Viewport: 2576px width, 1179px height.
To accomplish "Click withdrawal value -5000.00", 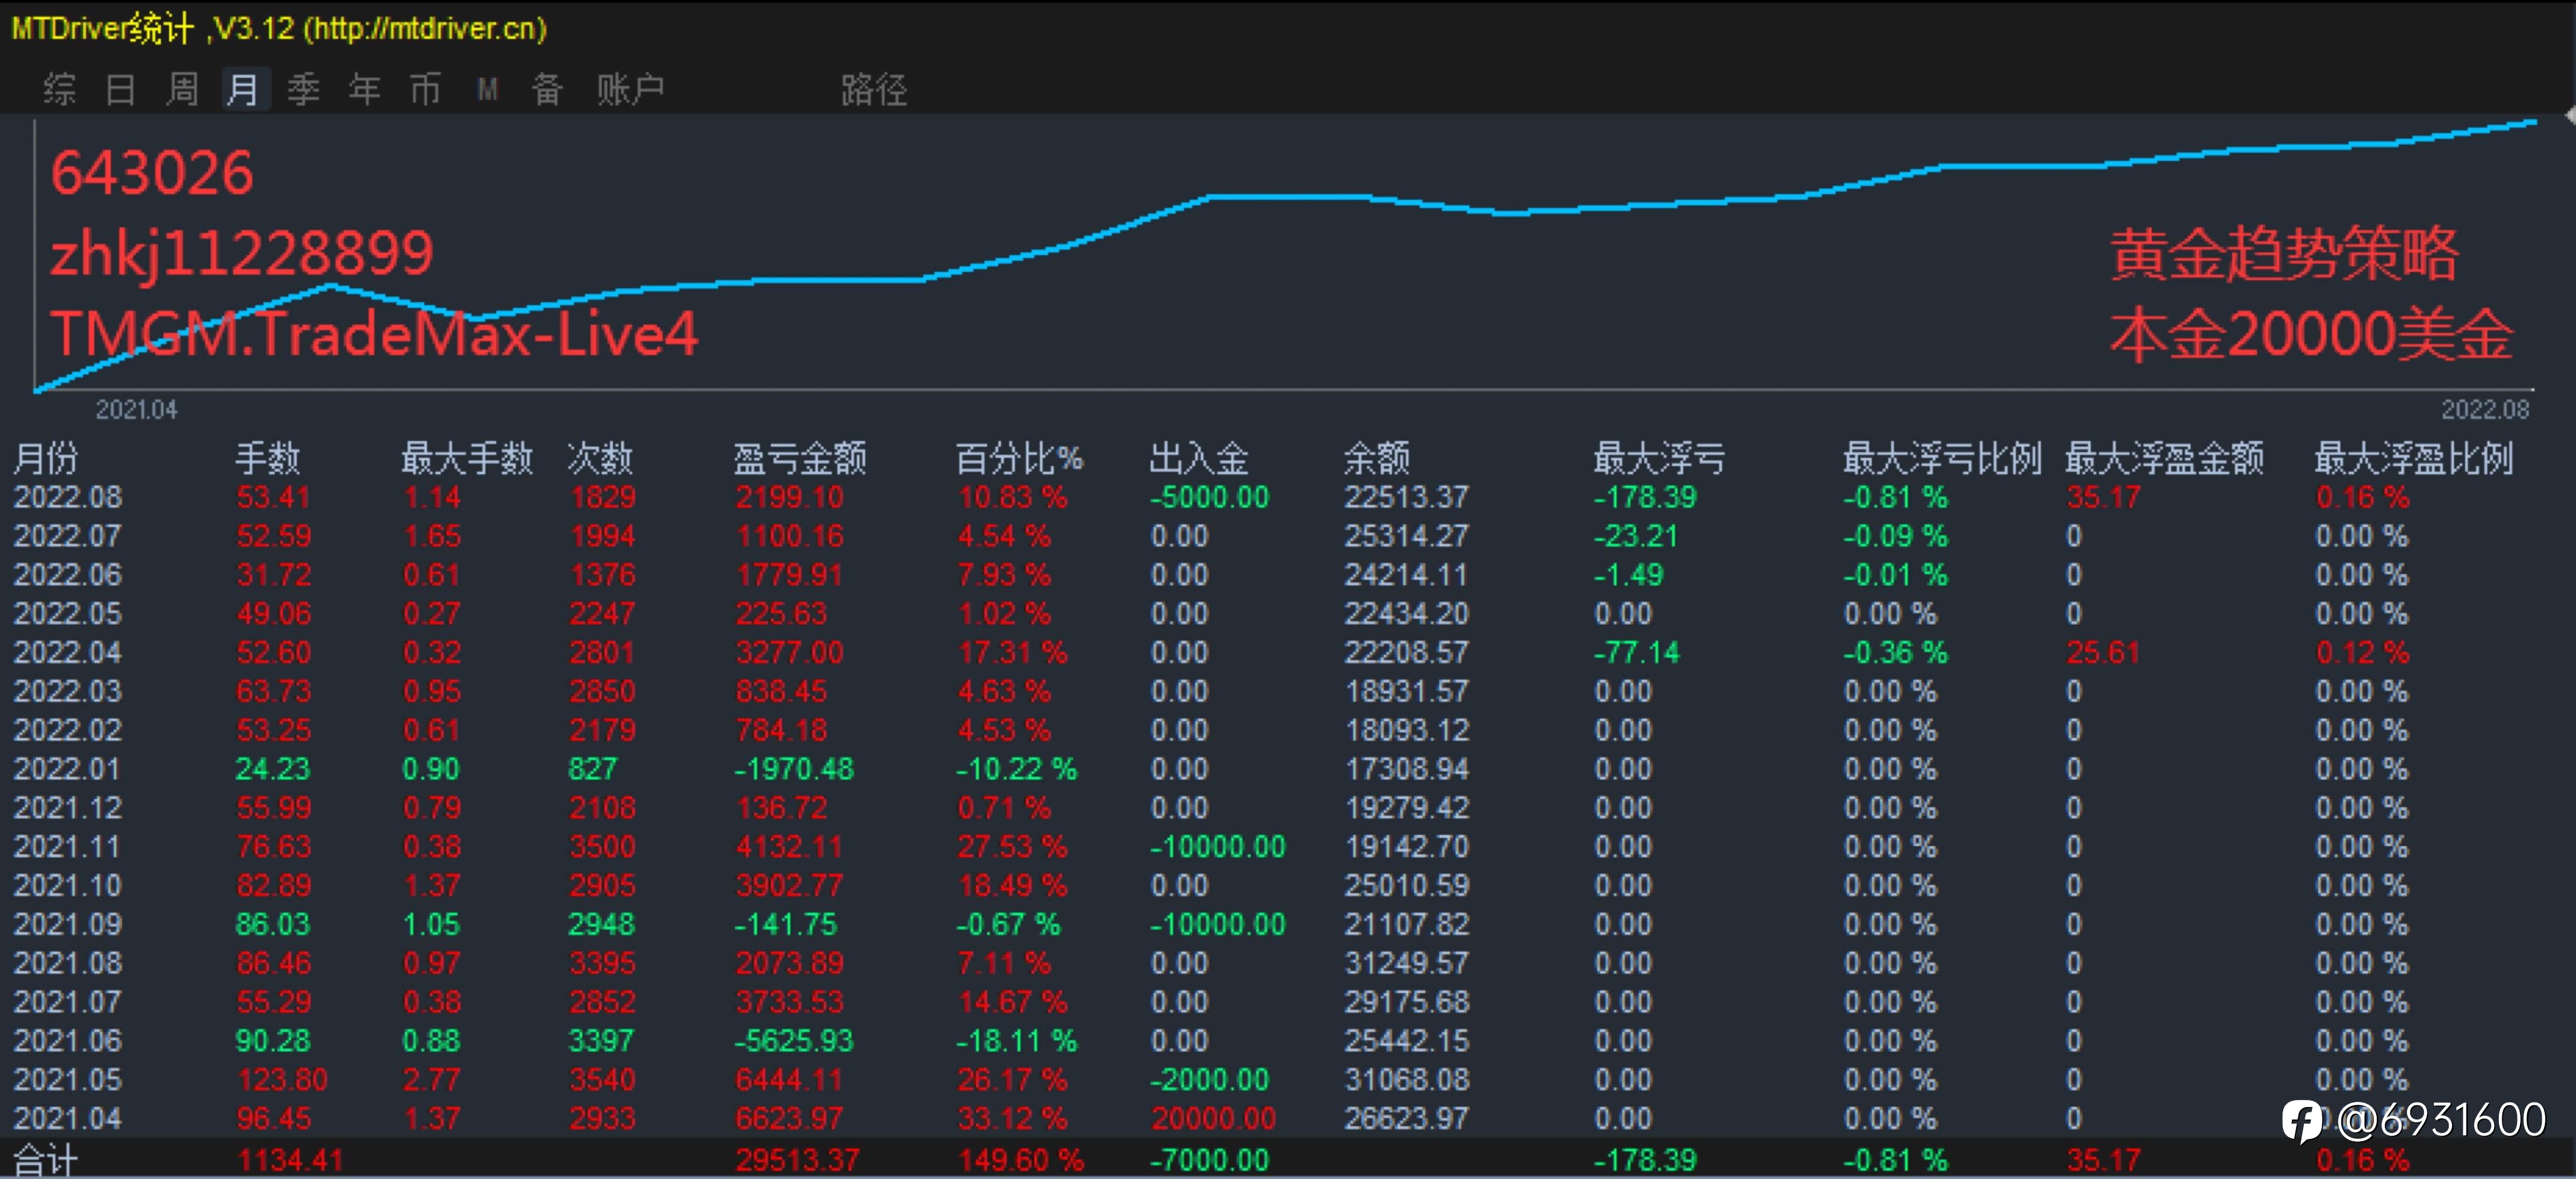I will pos(1209,497).
